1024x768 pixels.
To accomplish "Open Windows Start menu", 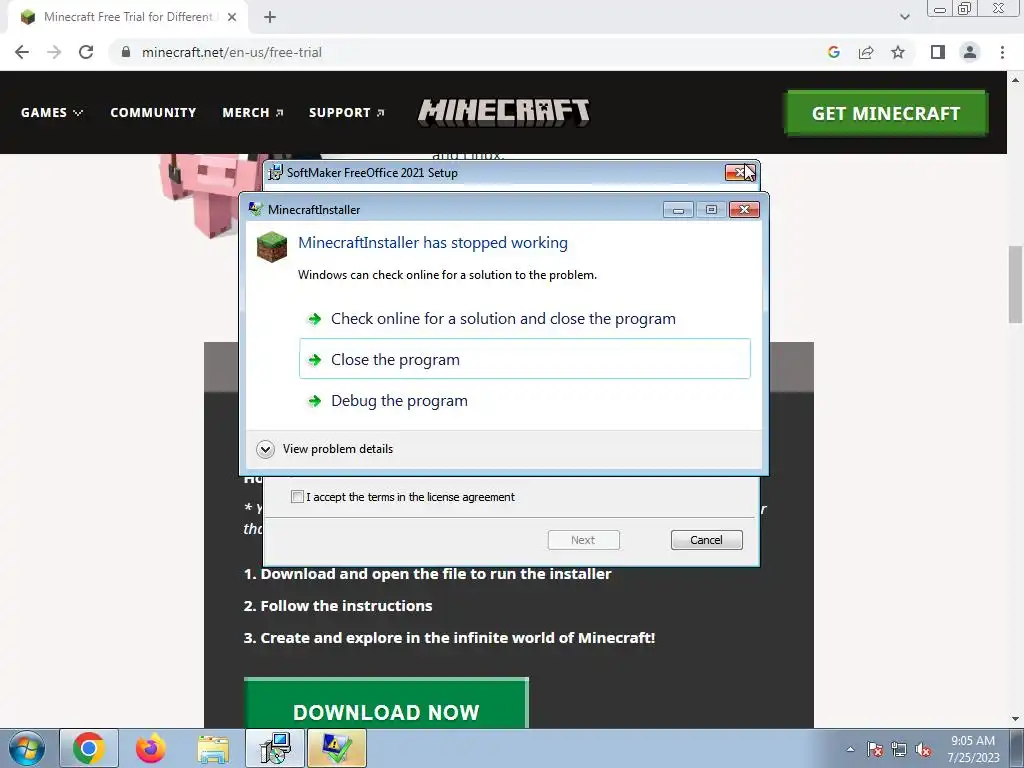I will point(27,748).
